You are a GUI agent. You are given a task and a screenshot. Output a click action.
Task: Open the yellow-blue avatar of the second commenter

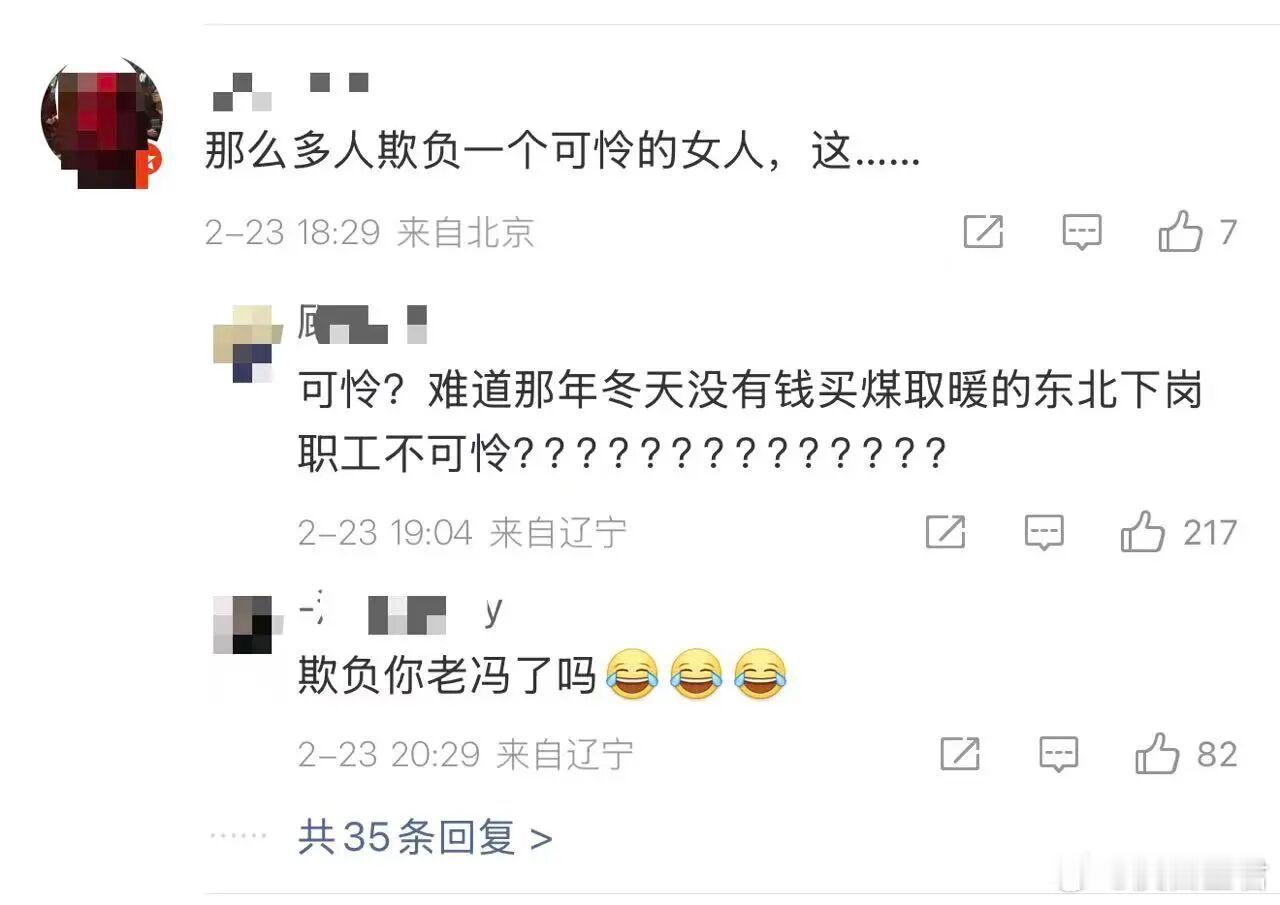pos(243,343)
